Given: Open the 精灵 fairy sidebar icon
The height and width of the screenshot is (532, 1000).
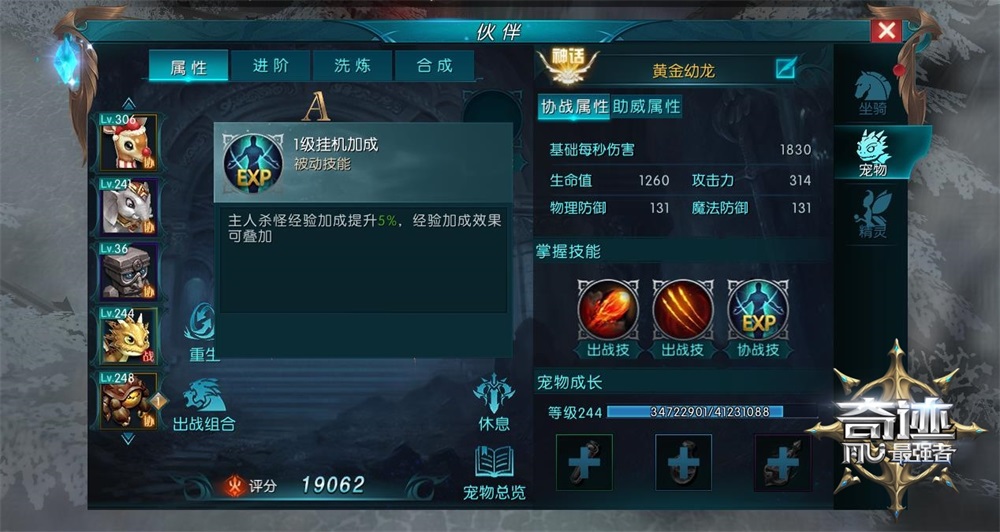Looking at the screenshot, I should 872,214.
